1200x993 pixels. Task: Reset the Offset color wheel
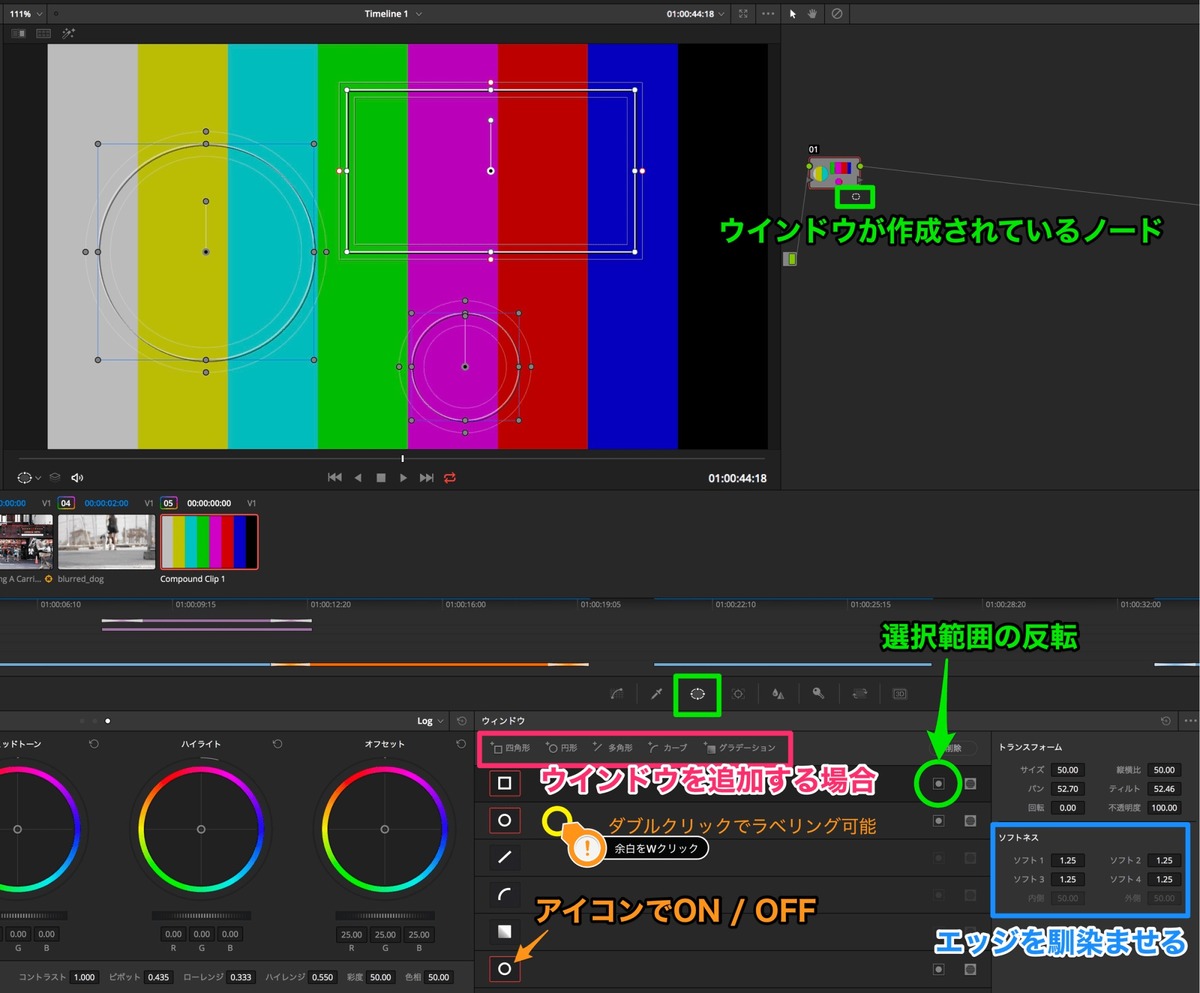(x=460, y=744)
